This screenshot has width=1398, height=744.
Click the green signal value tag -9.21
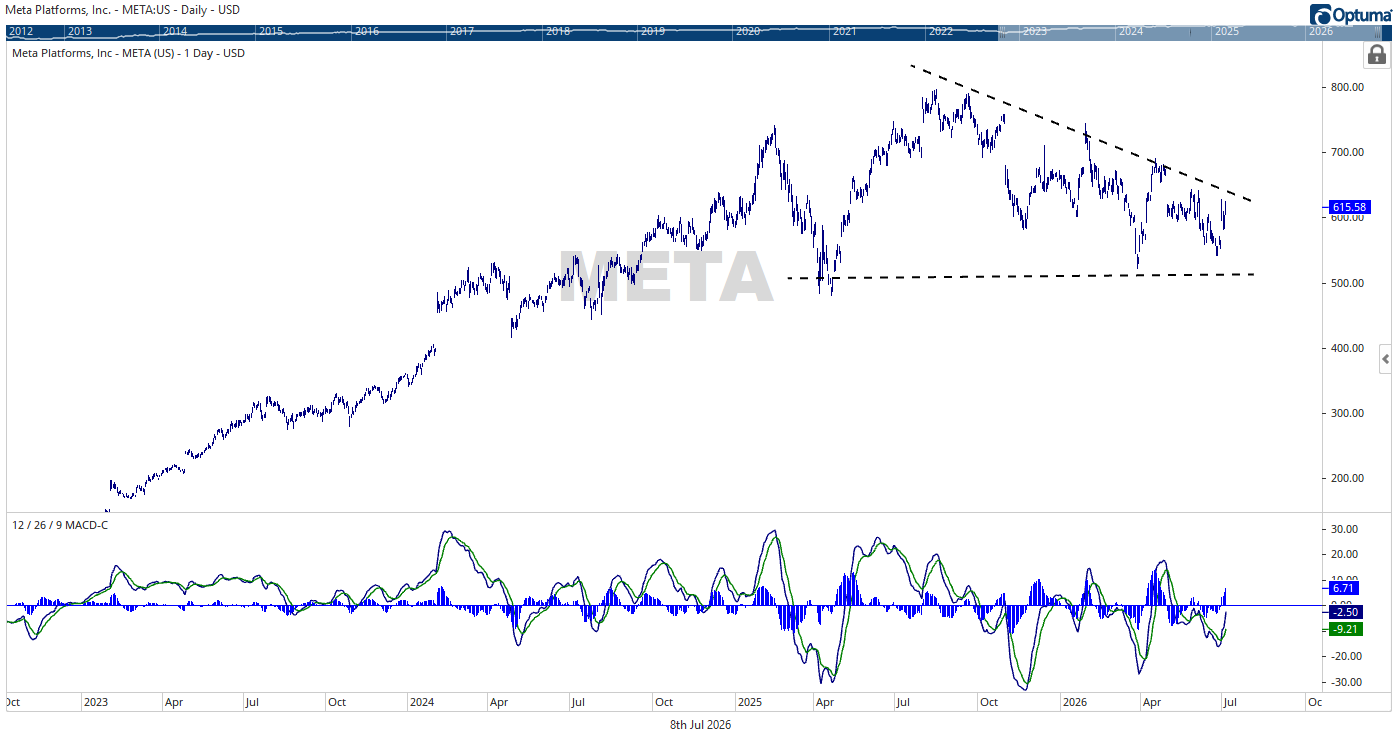pyautogui.click(x=1344, y=629)
